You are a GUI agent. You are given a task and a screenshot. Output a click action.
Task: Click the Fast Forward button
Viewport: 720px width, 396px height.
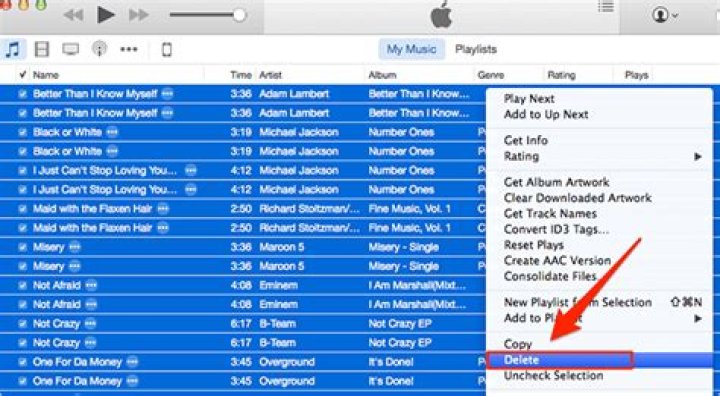point(139,15)
